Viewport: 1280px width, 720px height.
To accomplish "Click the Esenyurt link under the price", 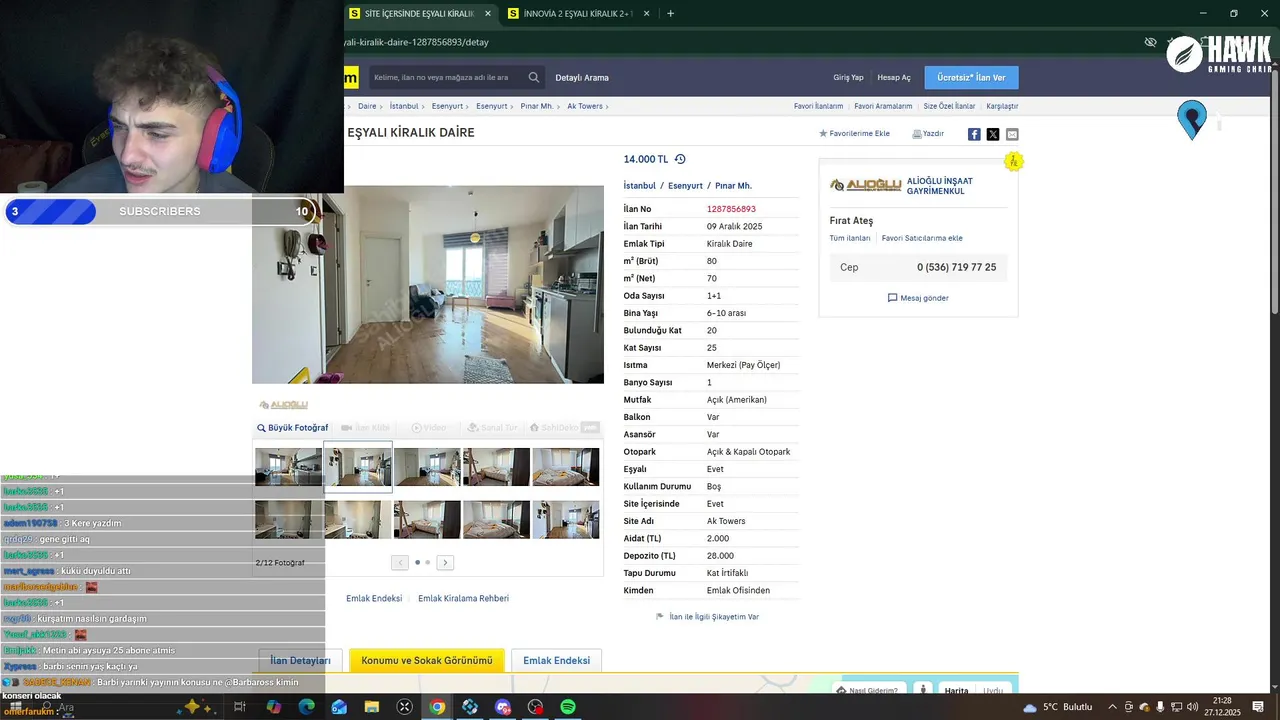I will [685, 186].
